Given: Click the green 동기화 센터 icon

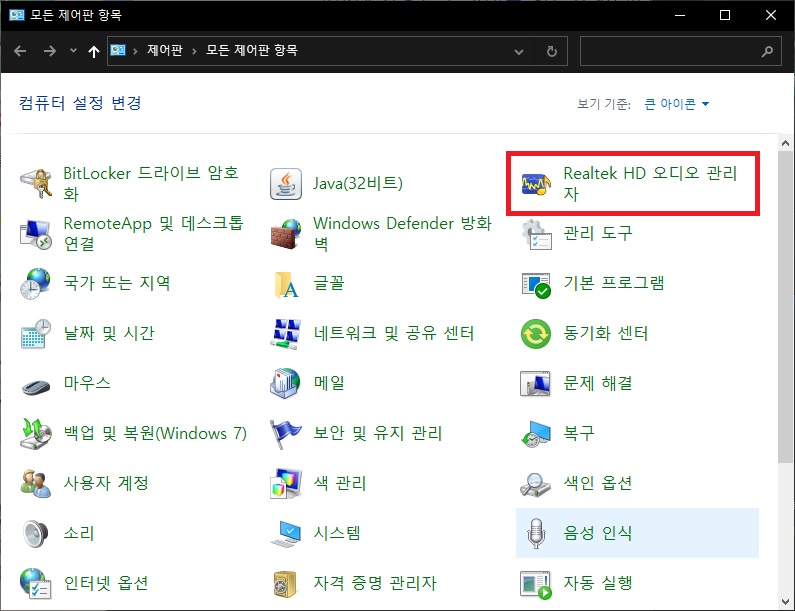Looking at the screenshot, I should (536, 334).
